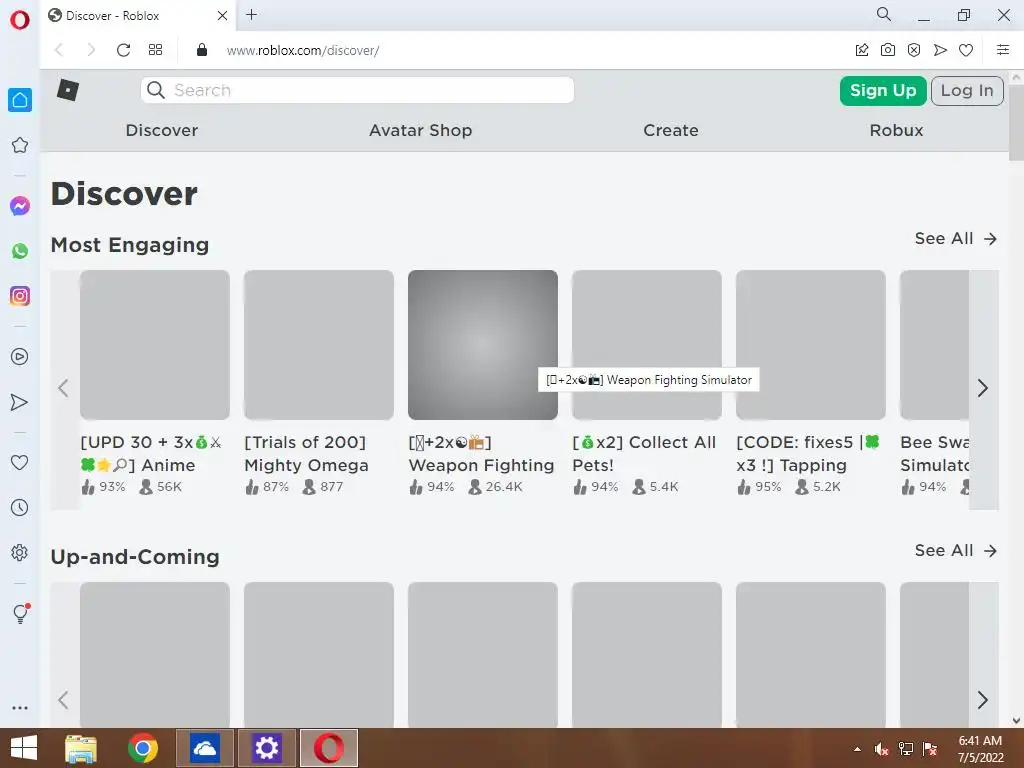
Task: View site security lock info
Action: coord(202,50)
